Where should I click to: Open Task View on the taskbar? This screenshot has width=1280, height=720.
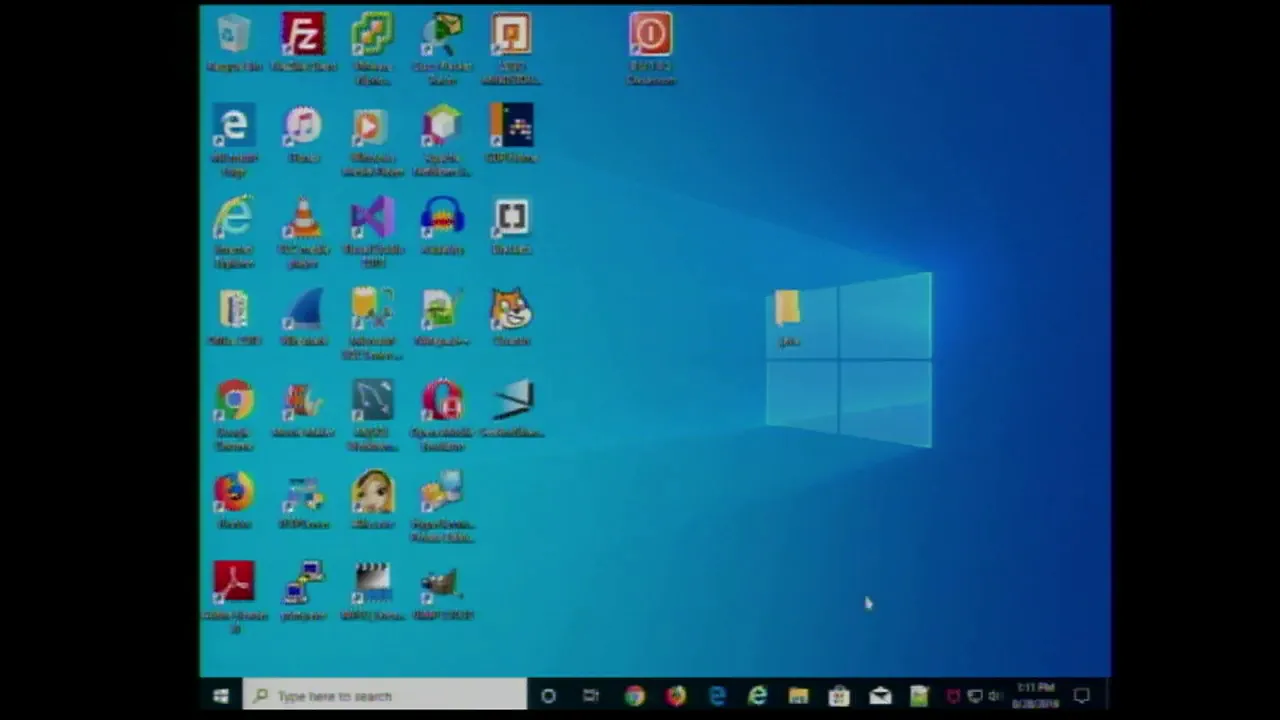pyautogui.click(x=590, y=696)
